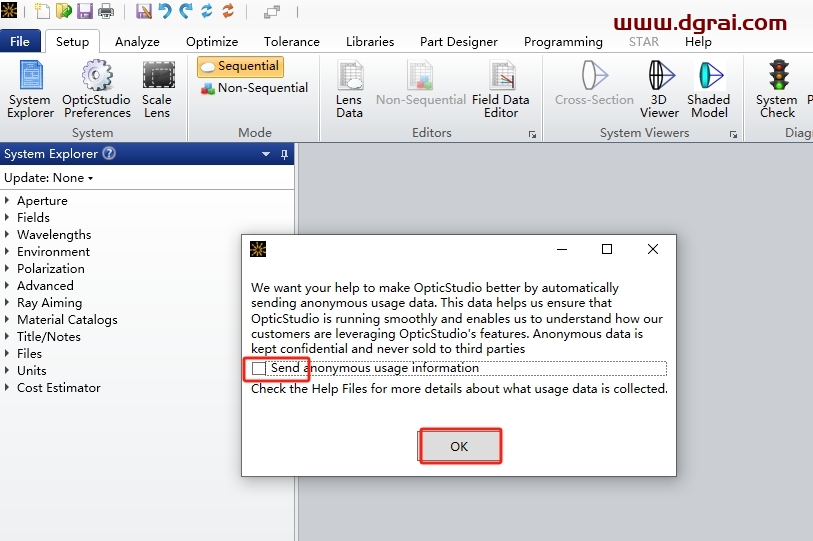813x541 pixels.
Task: Open the Shaded Model viewer
Action: (x=709, y=89)
